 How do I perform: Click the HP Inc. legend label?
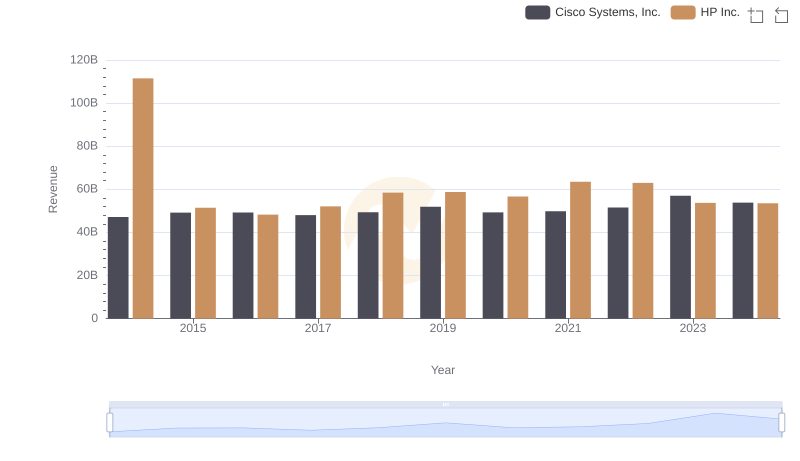tap(720, 12)
